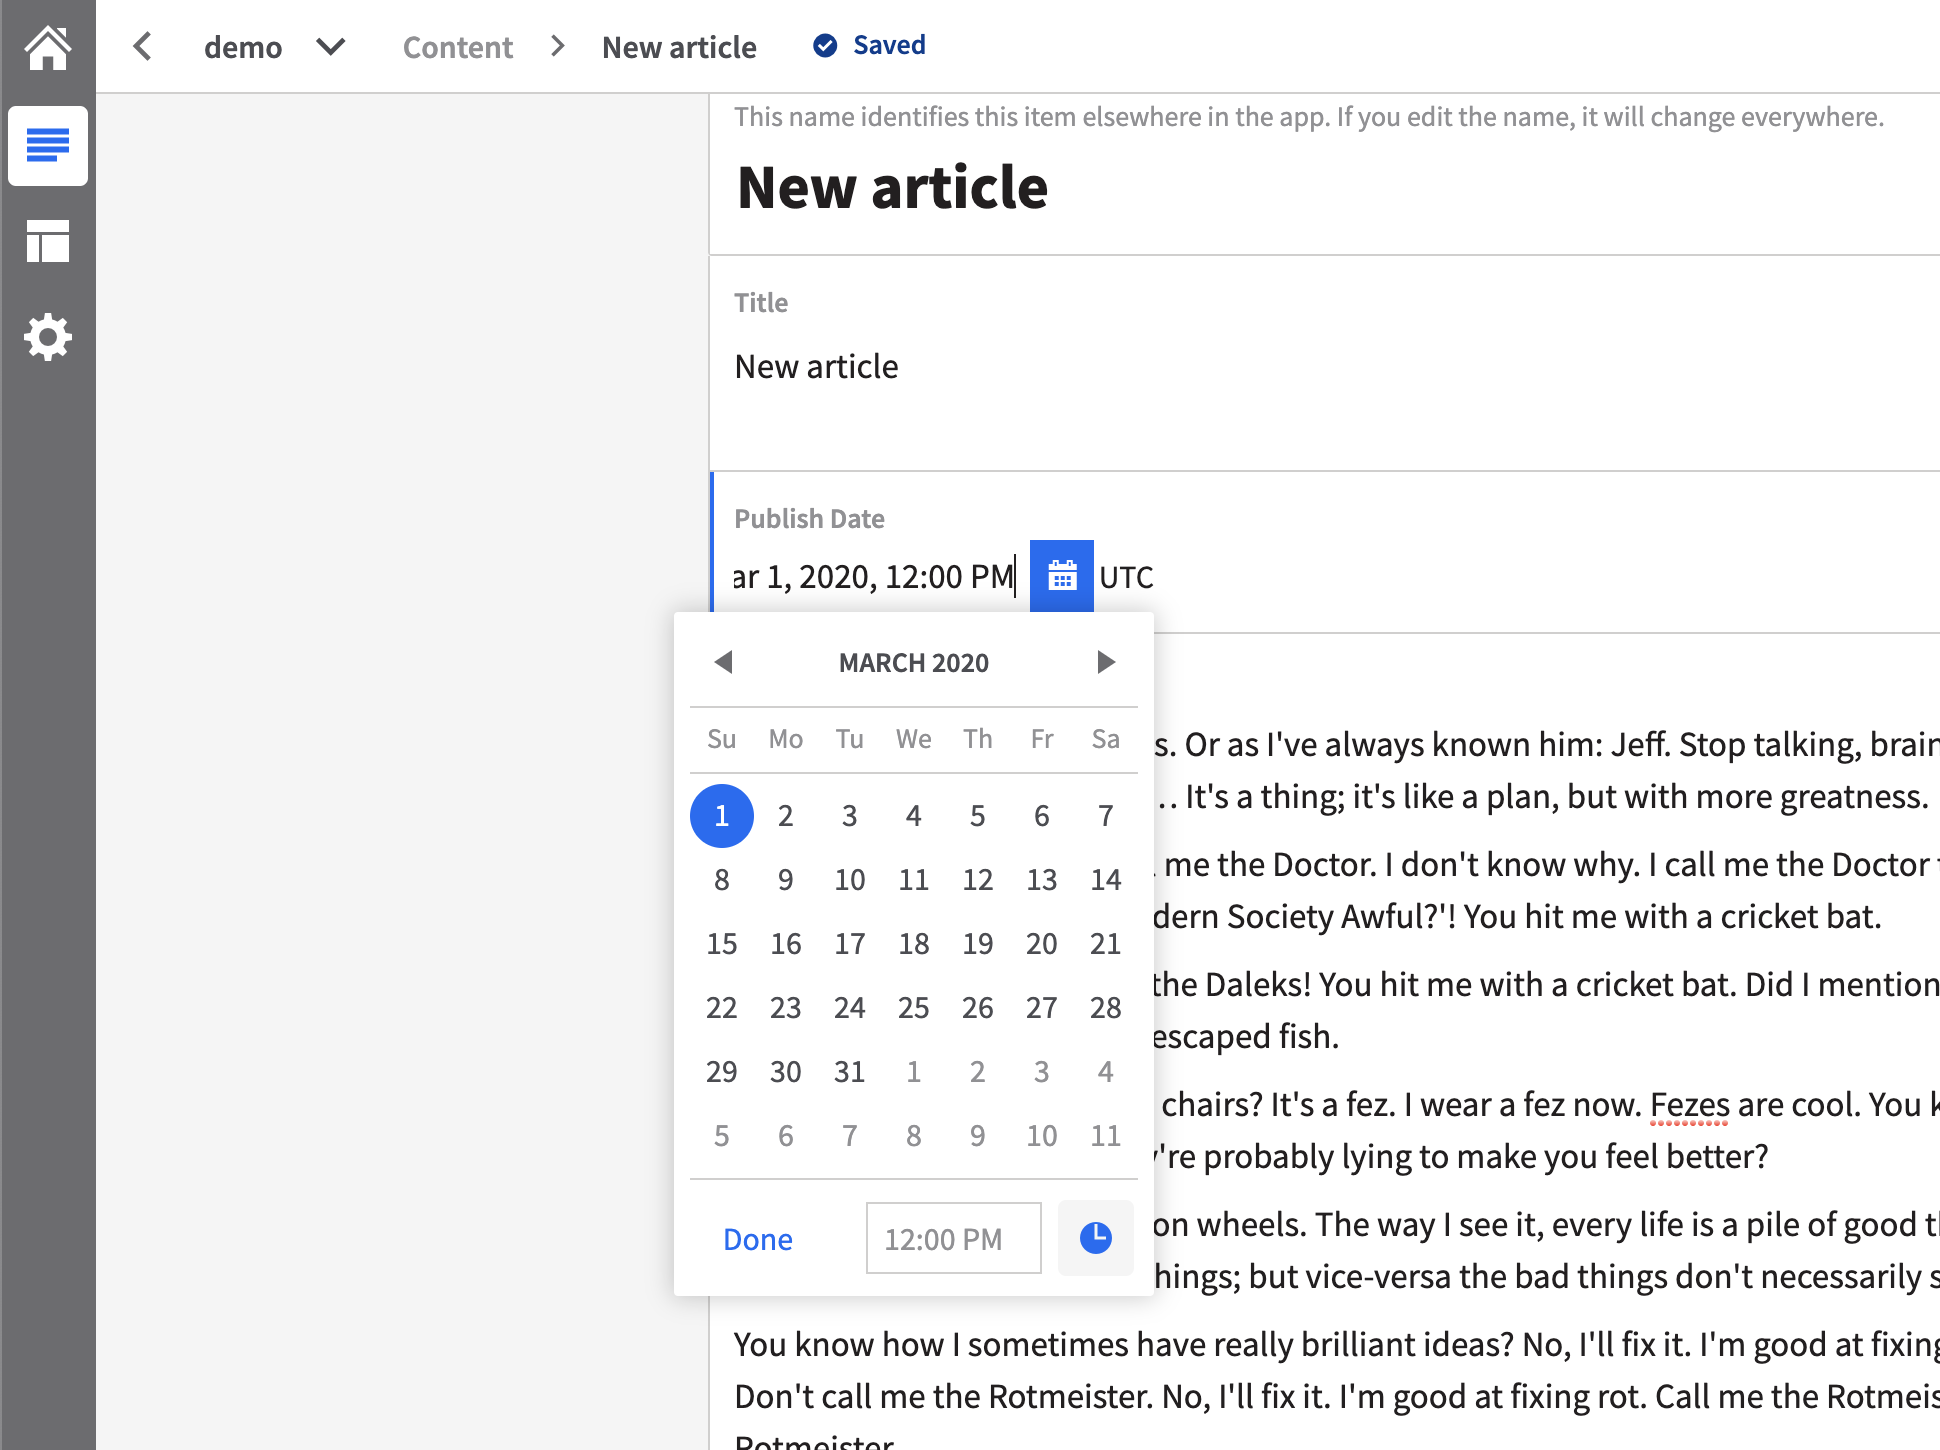Open the Content breadcrumb
1940x1450 pixels.
[x=458, y=46]
